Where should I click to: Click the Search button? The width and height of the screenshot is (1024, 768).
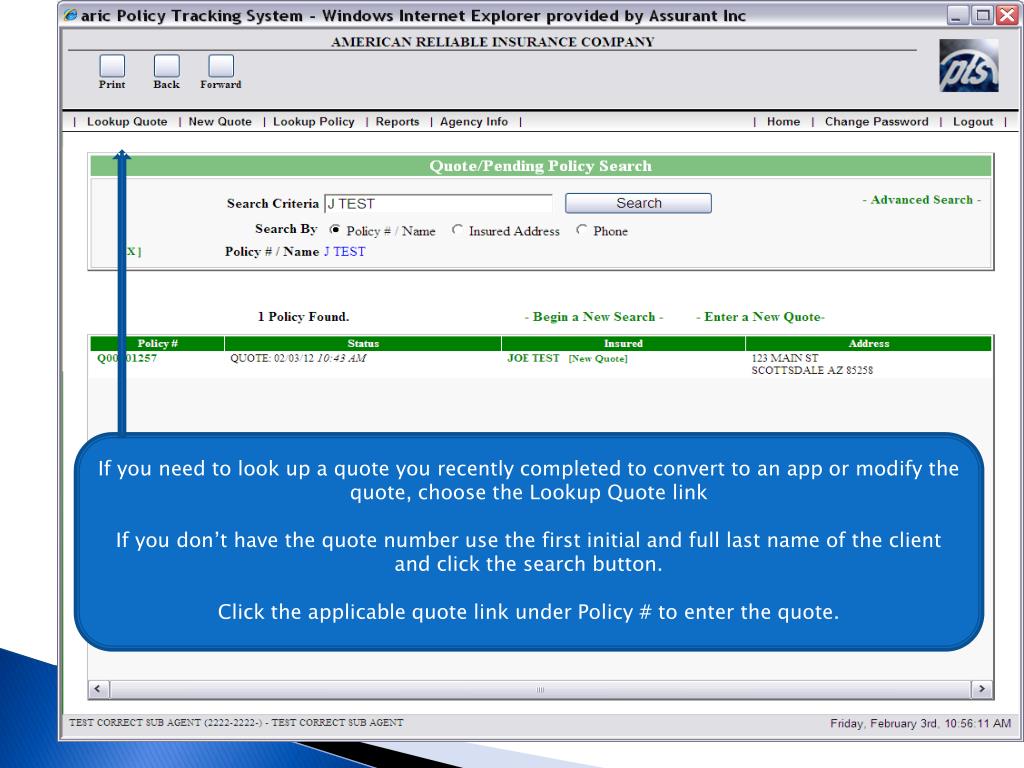638,203
